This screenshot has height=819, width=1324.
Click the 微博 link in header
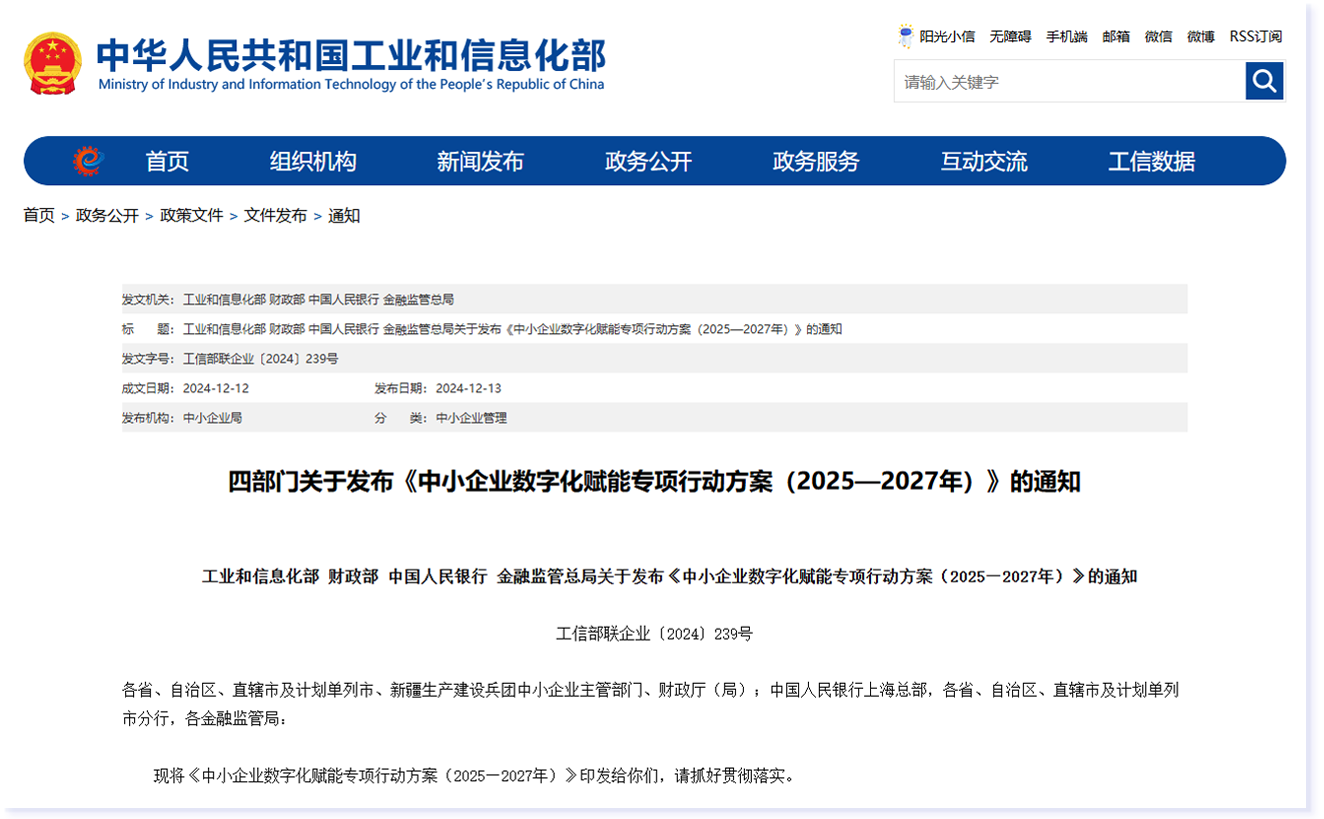[x=1200, y=37]
